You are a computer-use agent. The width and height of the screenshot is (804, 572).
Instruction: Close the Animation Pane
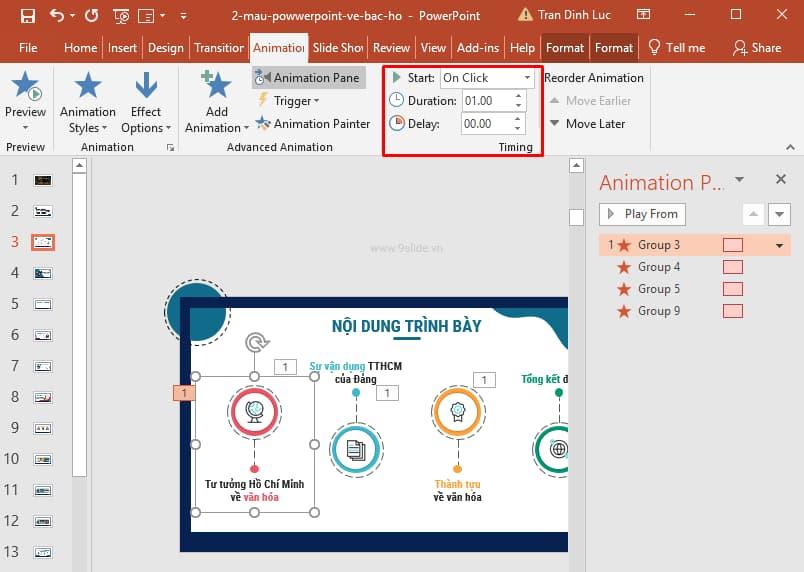[x=781, y=179]
